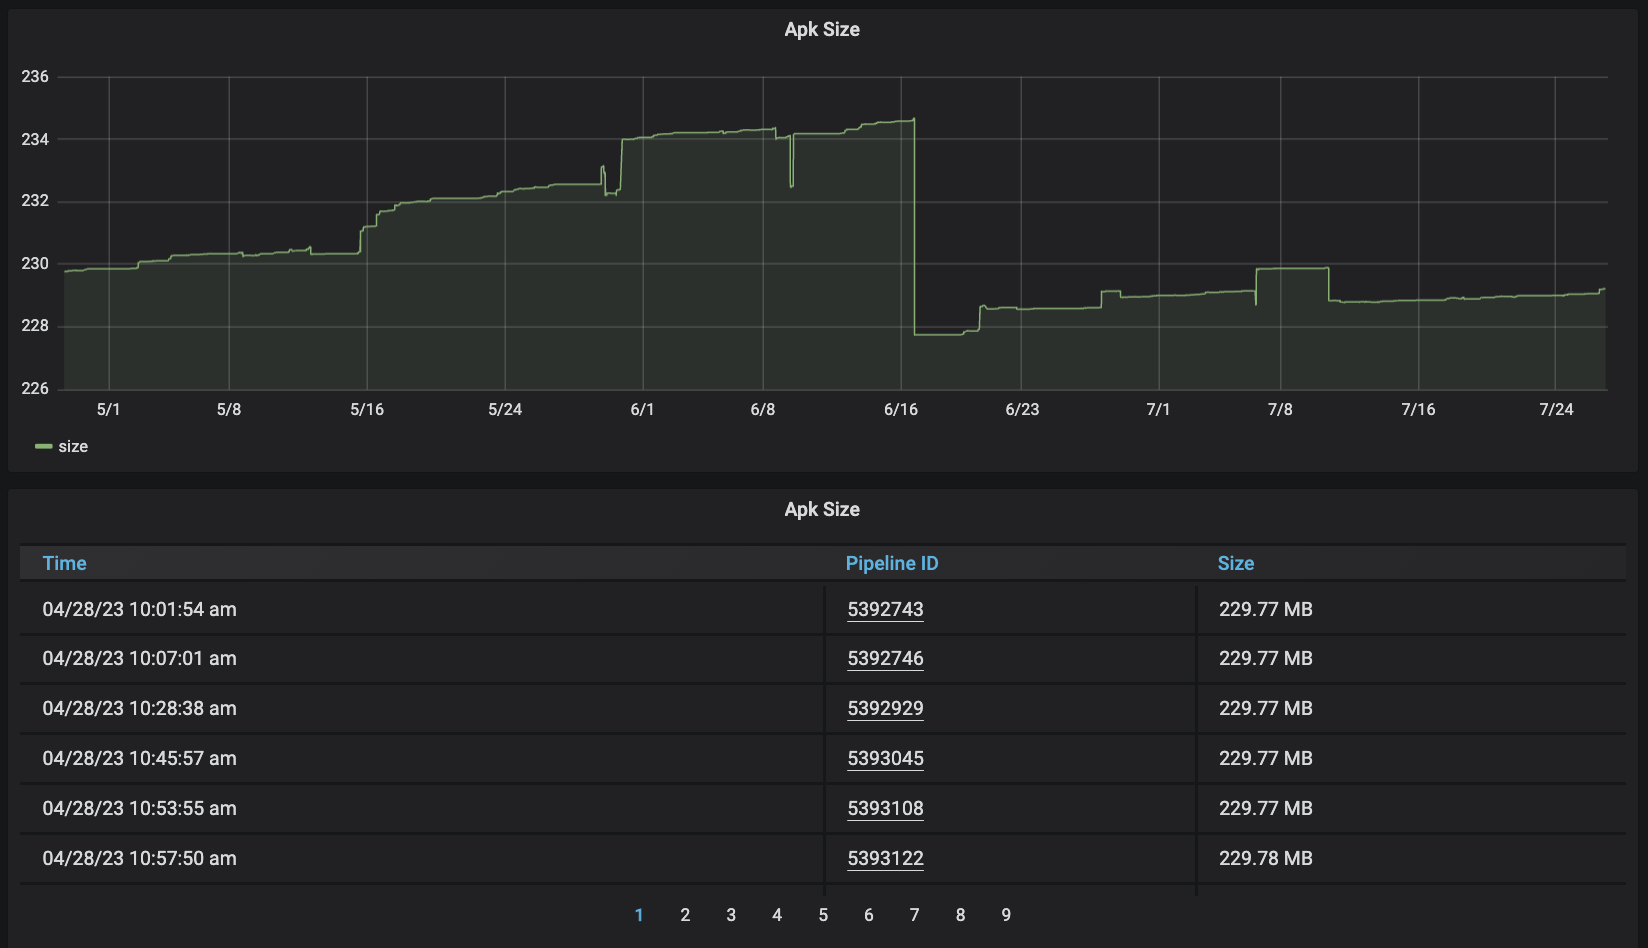Open the Apk Size graph panel title menu
1648x948 pixels.
click(822, 29)
